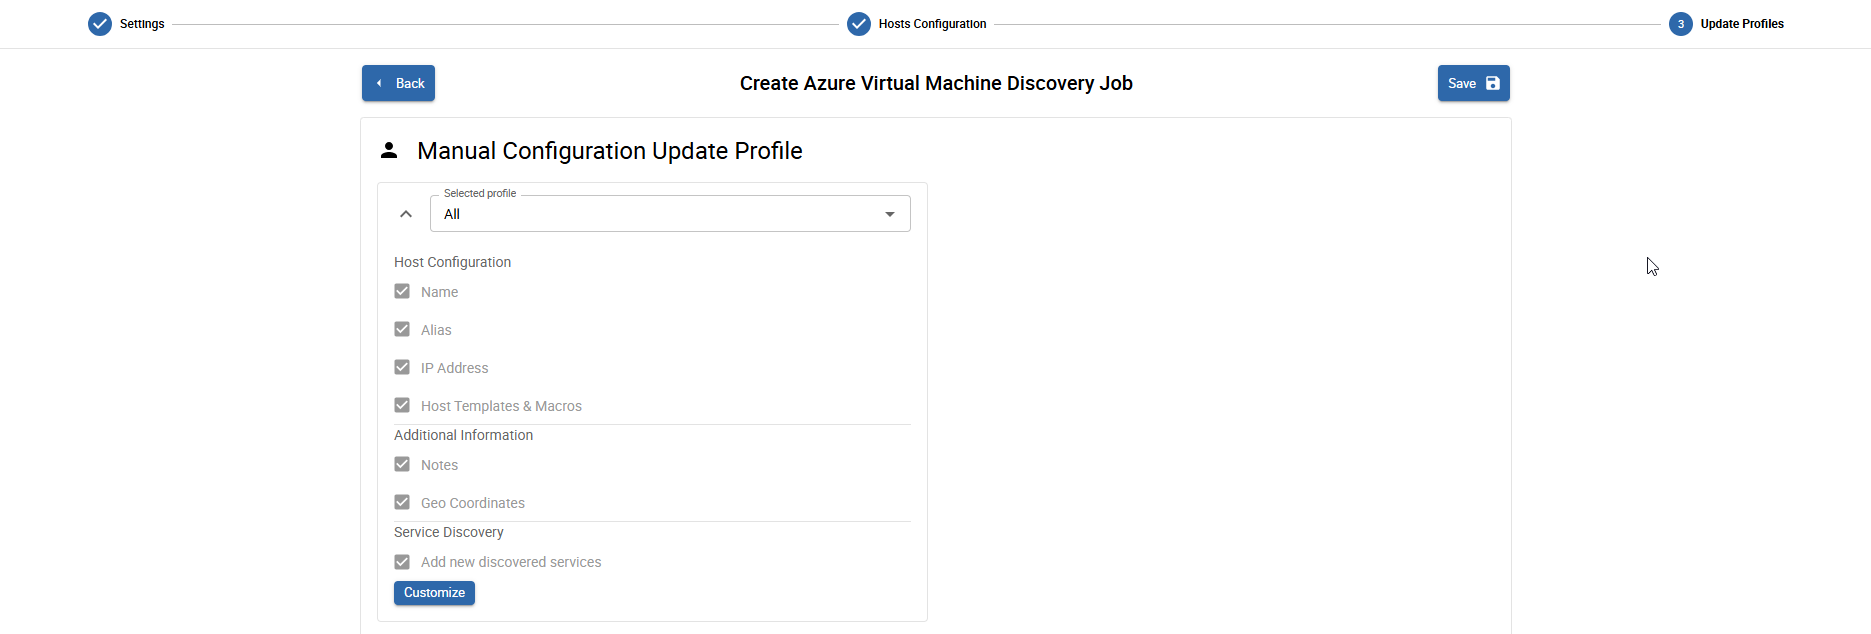Toggle the Geo Coordinates checkbox

[402, 502]
